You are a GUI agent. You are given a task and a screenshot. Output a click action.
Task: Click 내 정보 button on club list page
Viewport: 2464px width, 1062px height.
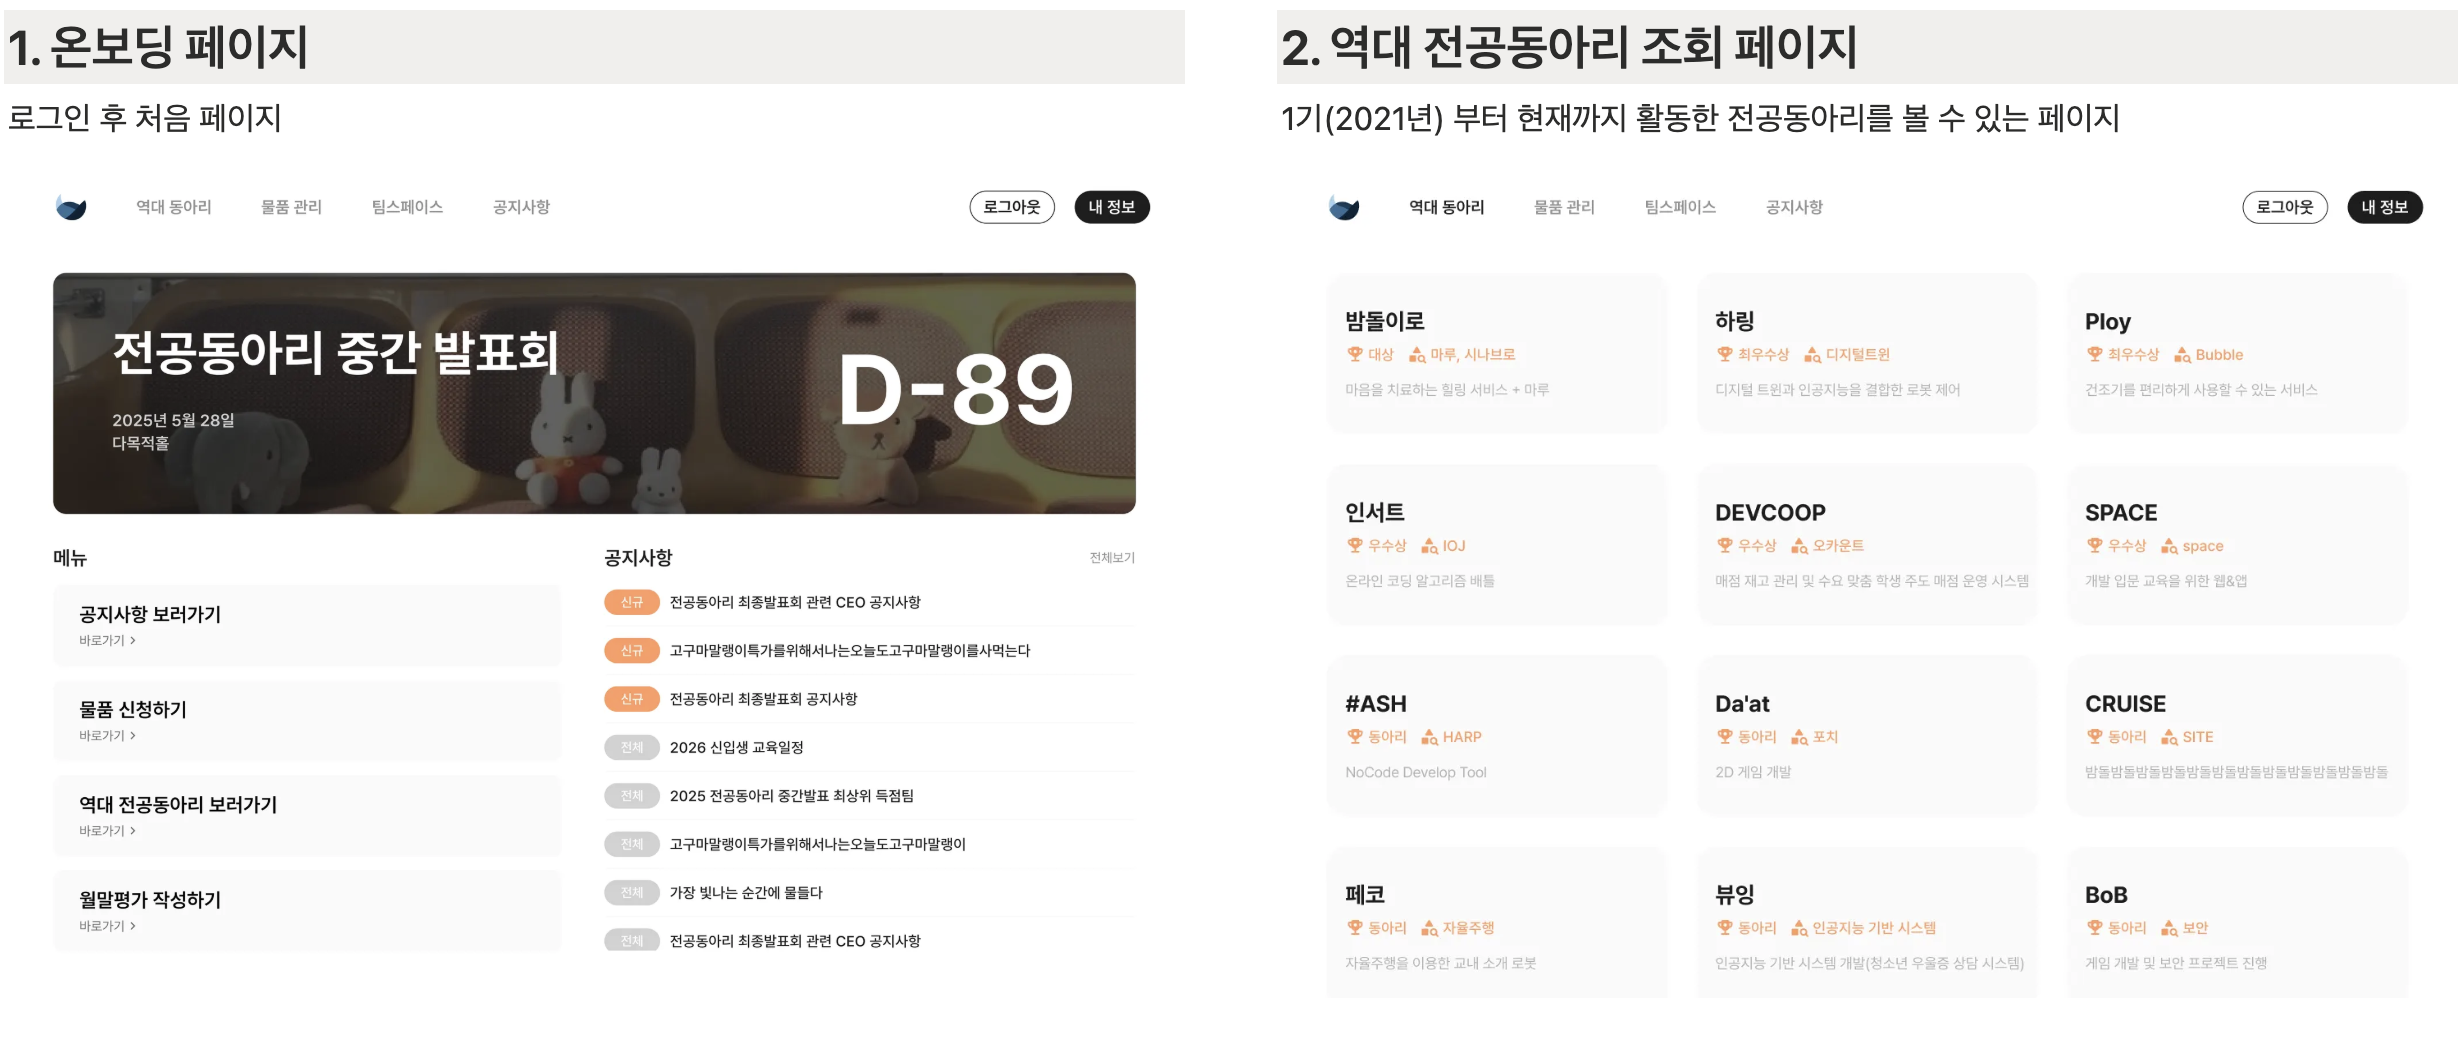(x=2384, y=207)
